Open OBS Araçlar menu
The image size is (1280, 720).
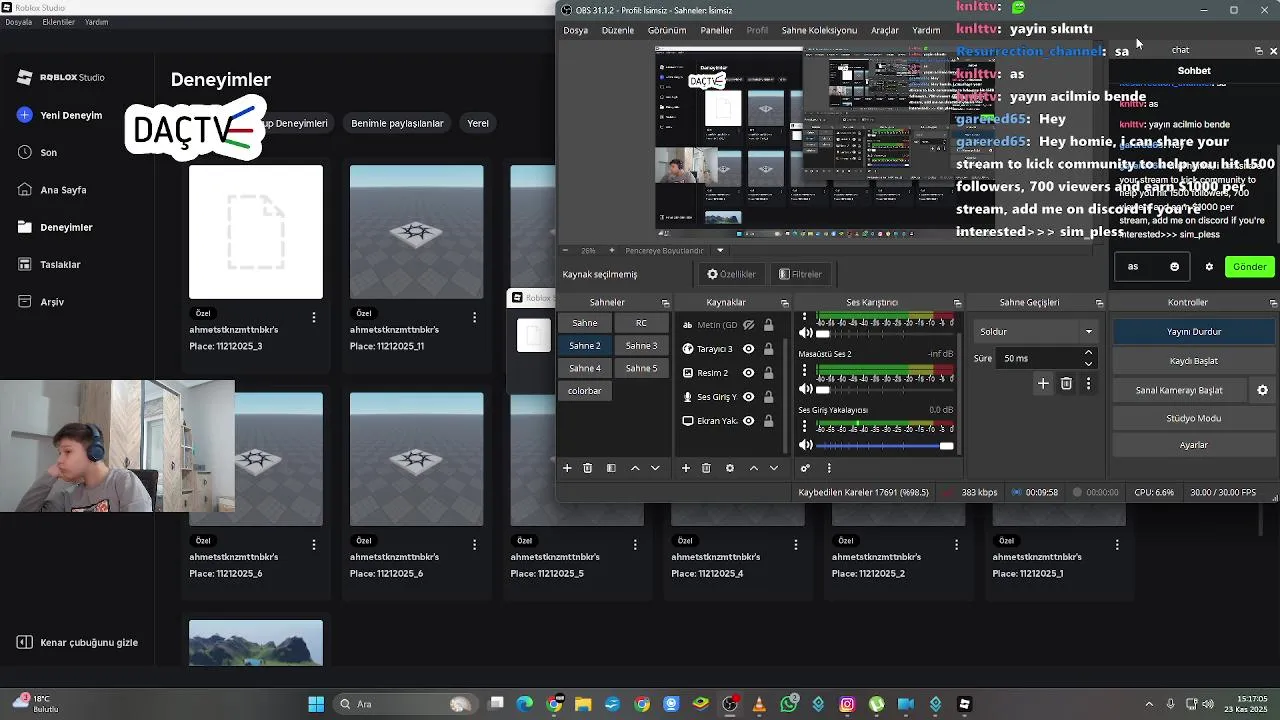pos(885,30)
